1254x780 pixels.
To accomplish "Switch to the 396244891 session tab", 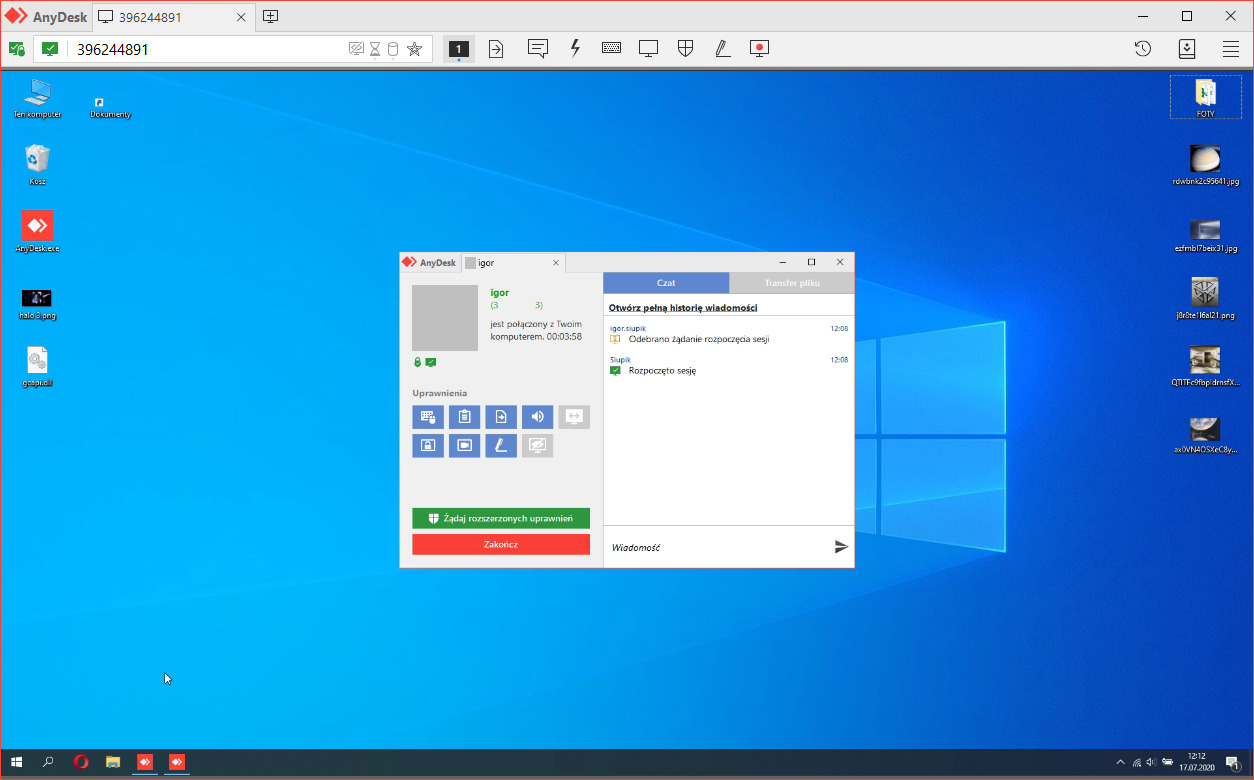I will point(175,16).
